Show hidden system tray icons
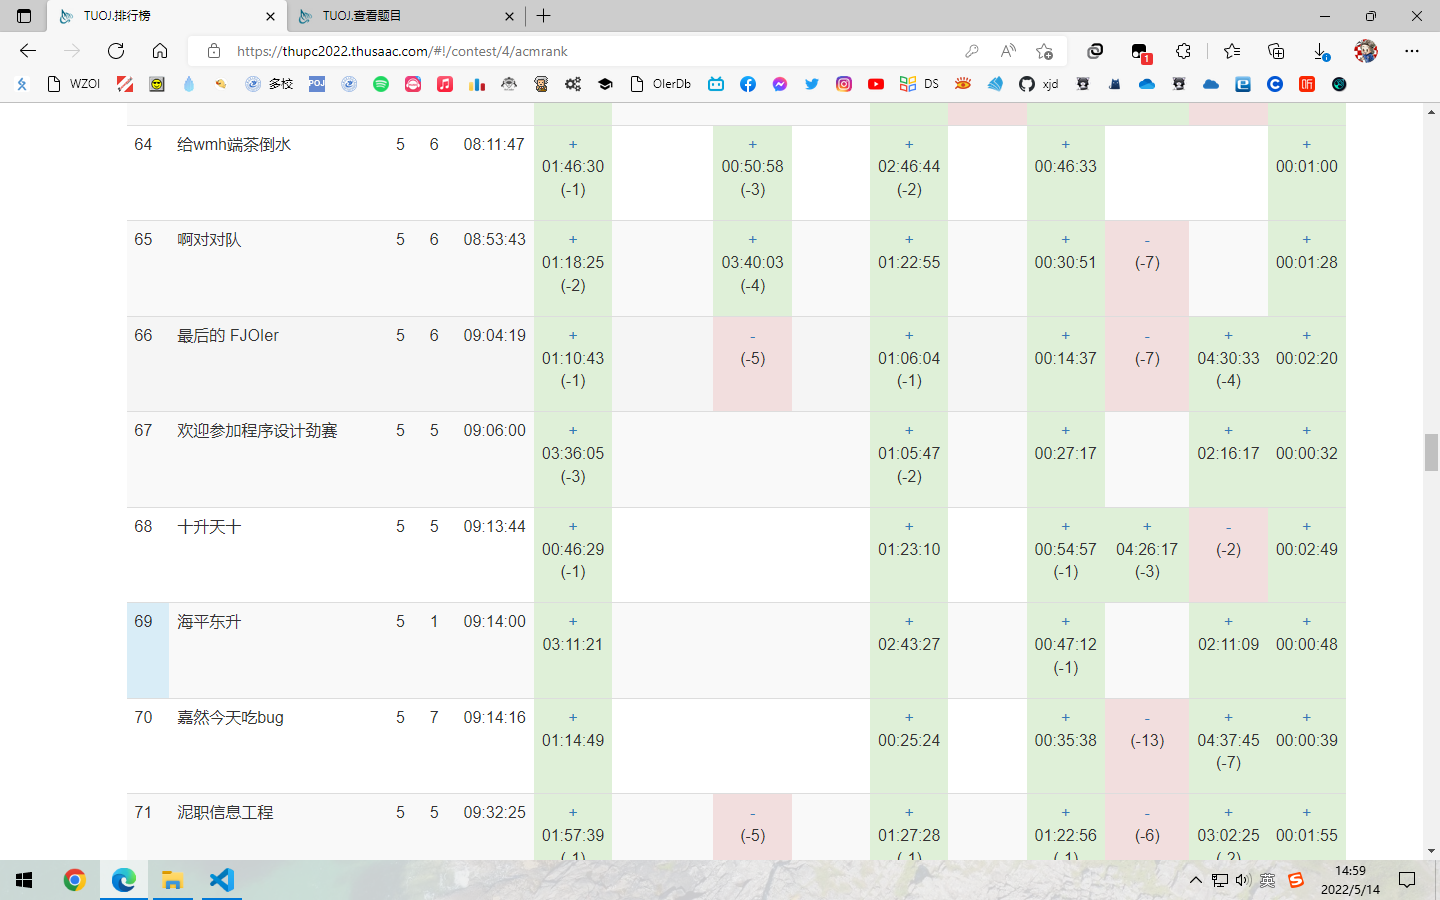 (x=1195, y=880)
